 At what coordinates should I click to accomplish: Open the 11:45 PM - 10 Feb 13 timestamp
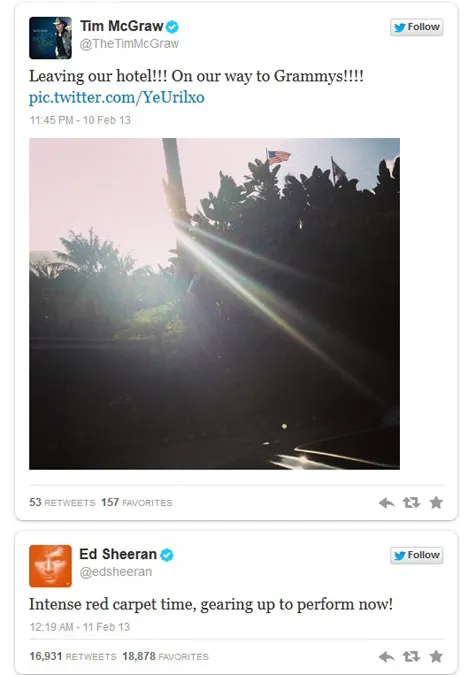(x=80, y=120)
